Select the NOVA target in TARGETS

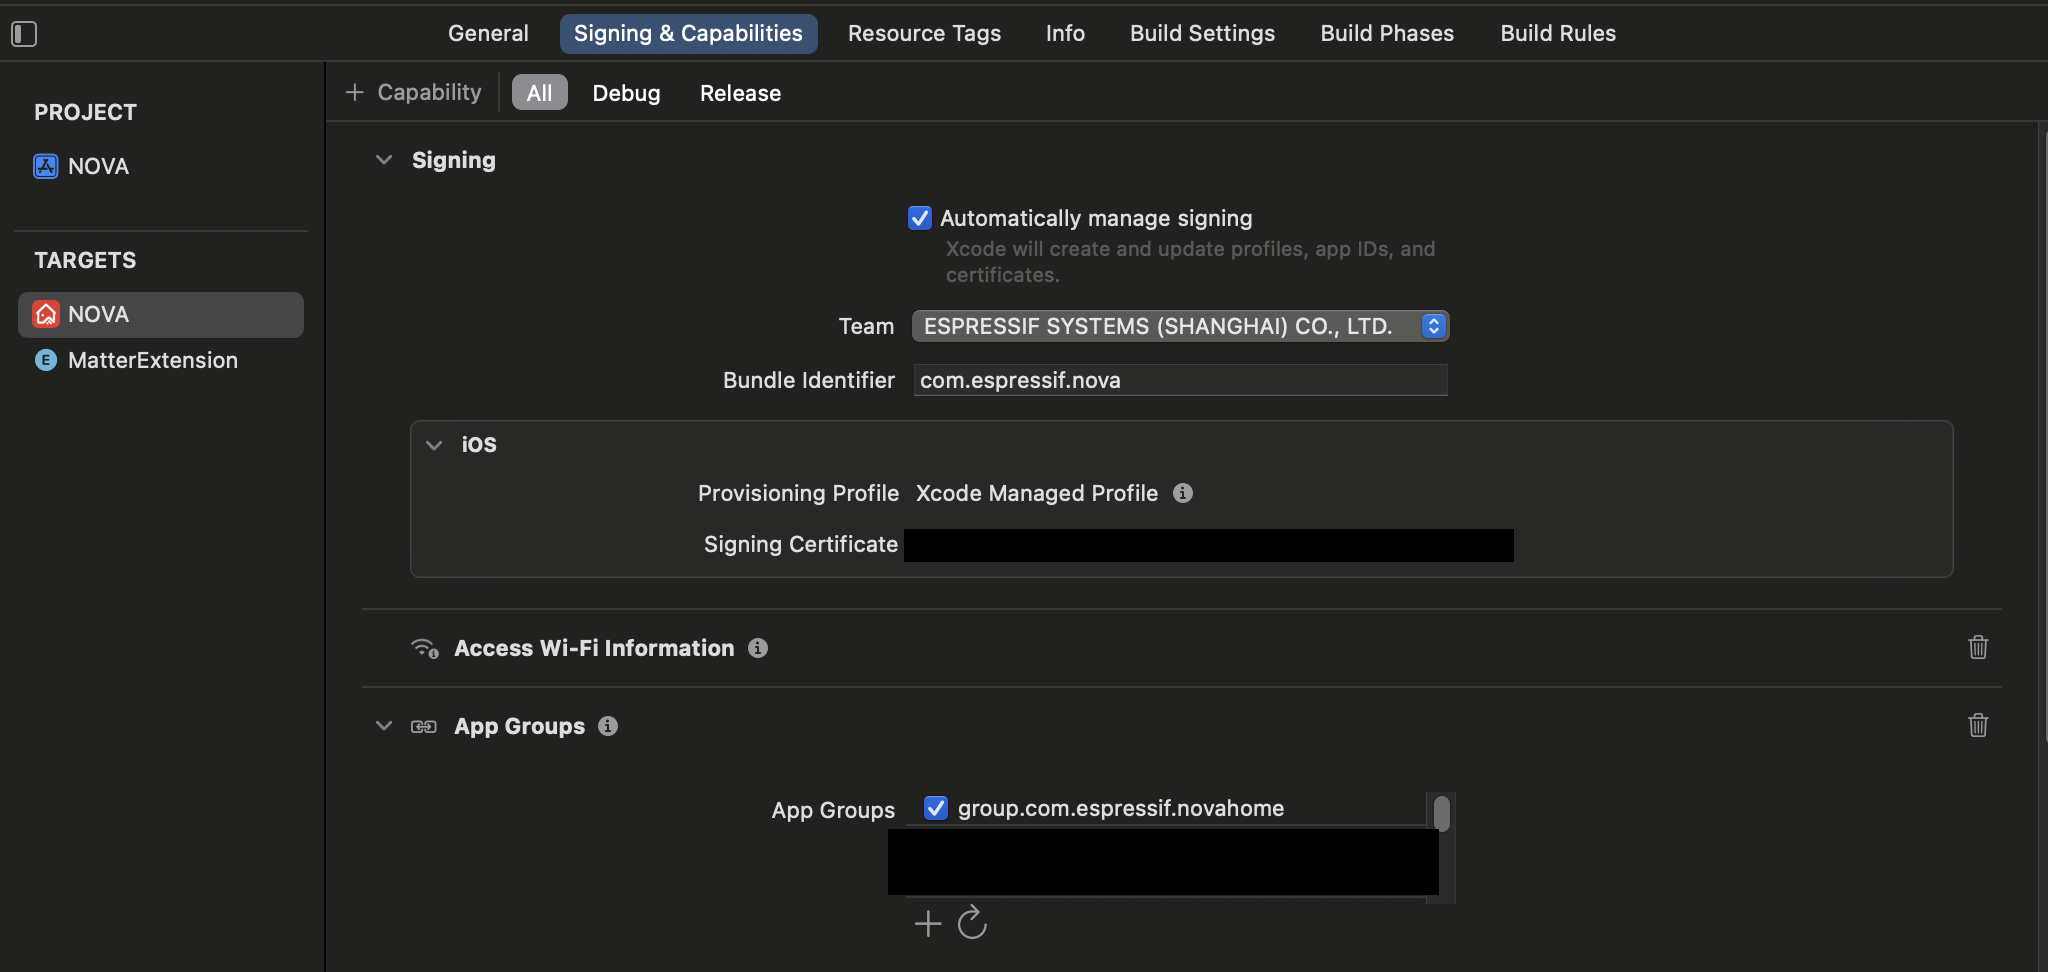point(97,314)
